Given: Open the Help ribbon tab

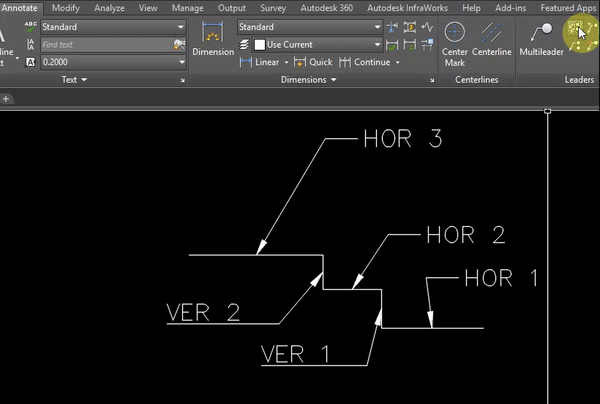Looking at the screenshot, I should [471, 8].
